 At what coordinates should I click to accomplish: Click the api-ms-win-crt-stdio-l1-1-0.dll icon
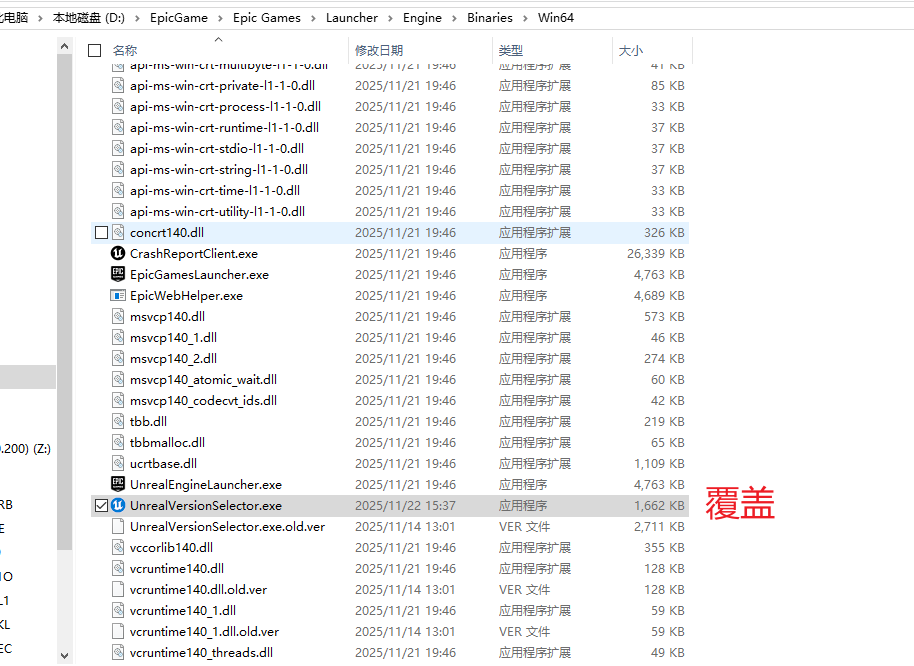coord(118,149)
